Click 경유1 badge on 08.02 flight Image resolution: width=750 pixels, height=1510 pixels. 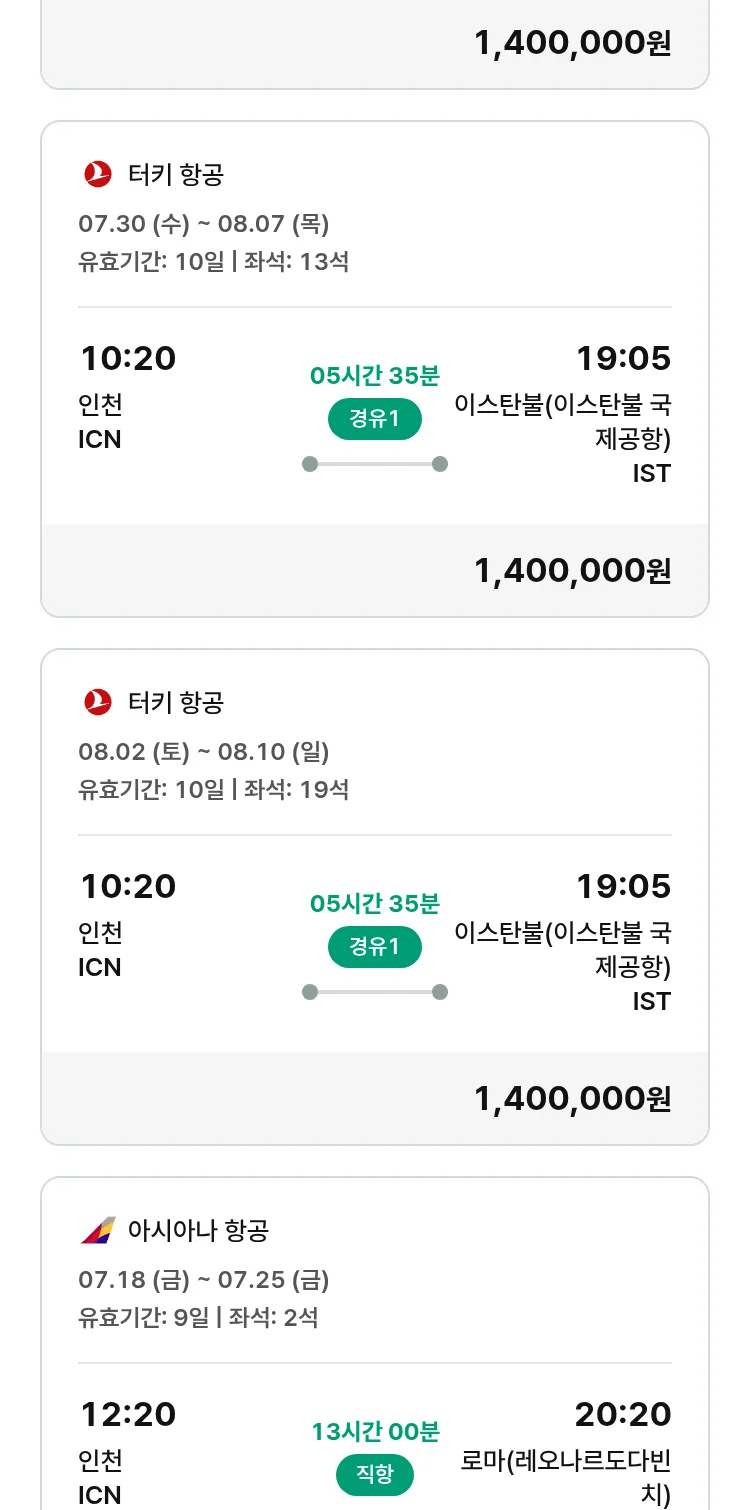pyautogui.click(x=375, y=947)
